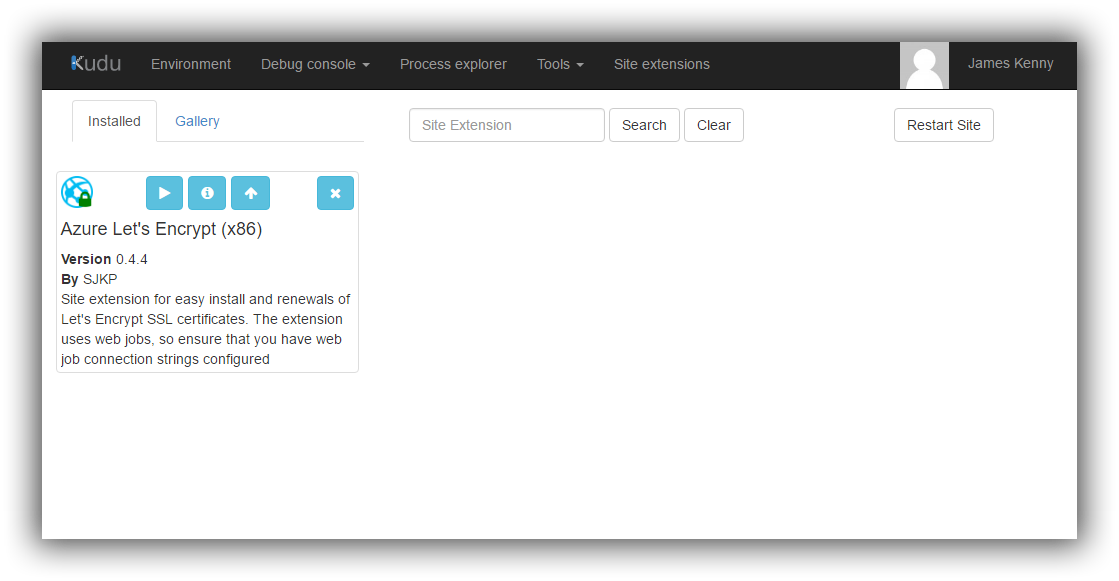This screenshot has width=1119, height=581.
Task: Open the Environment page
Action: pyautogui.click(x=191, y=64)
